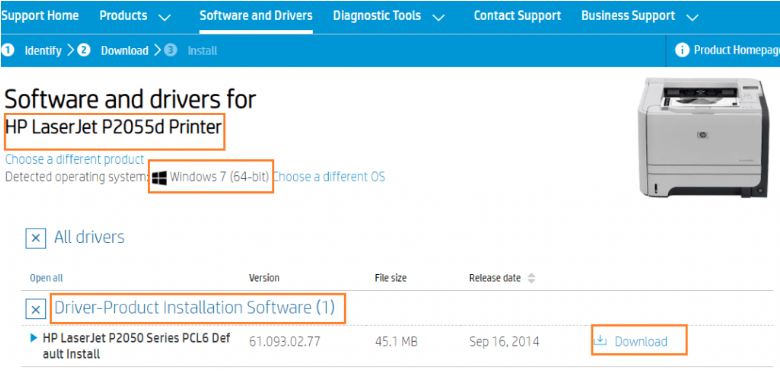Image resolution: width=780 pixels, height=377 pixels.
Task: Click HP LaserJet P2050 Series PCL6 driver name
Action: pos(137,346)
